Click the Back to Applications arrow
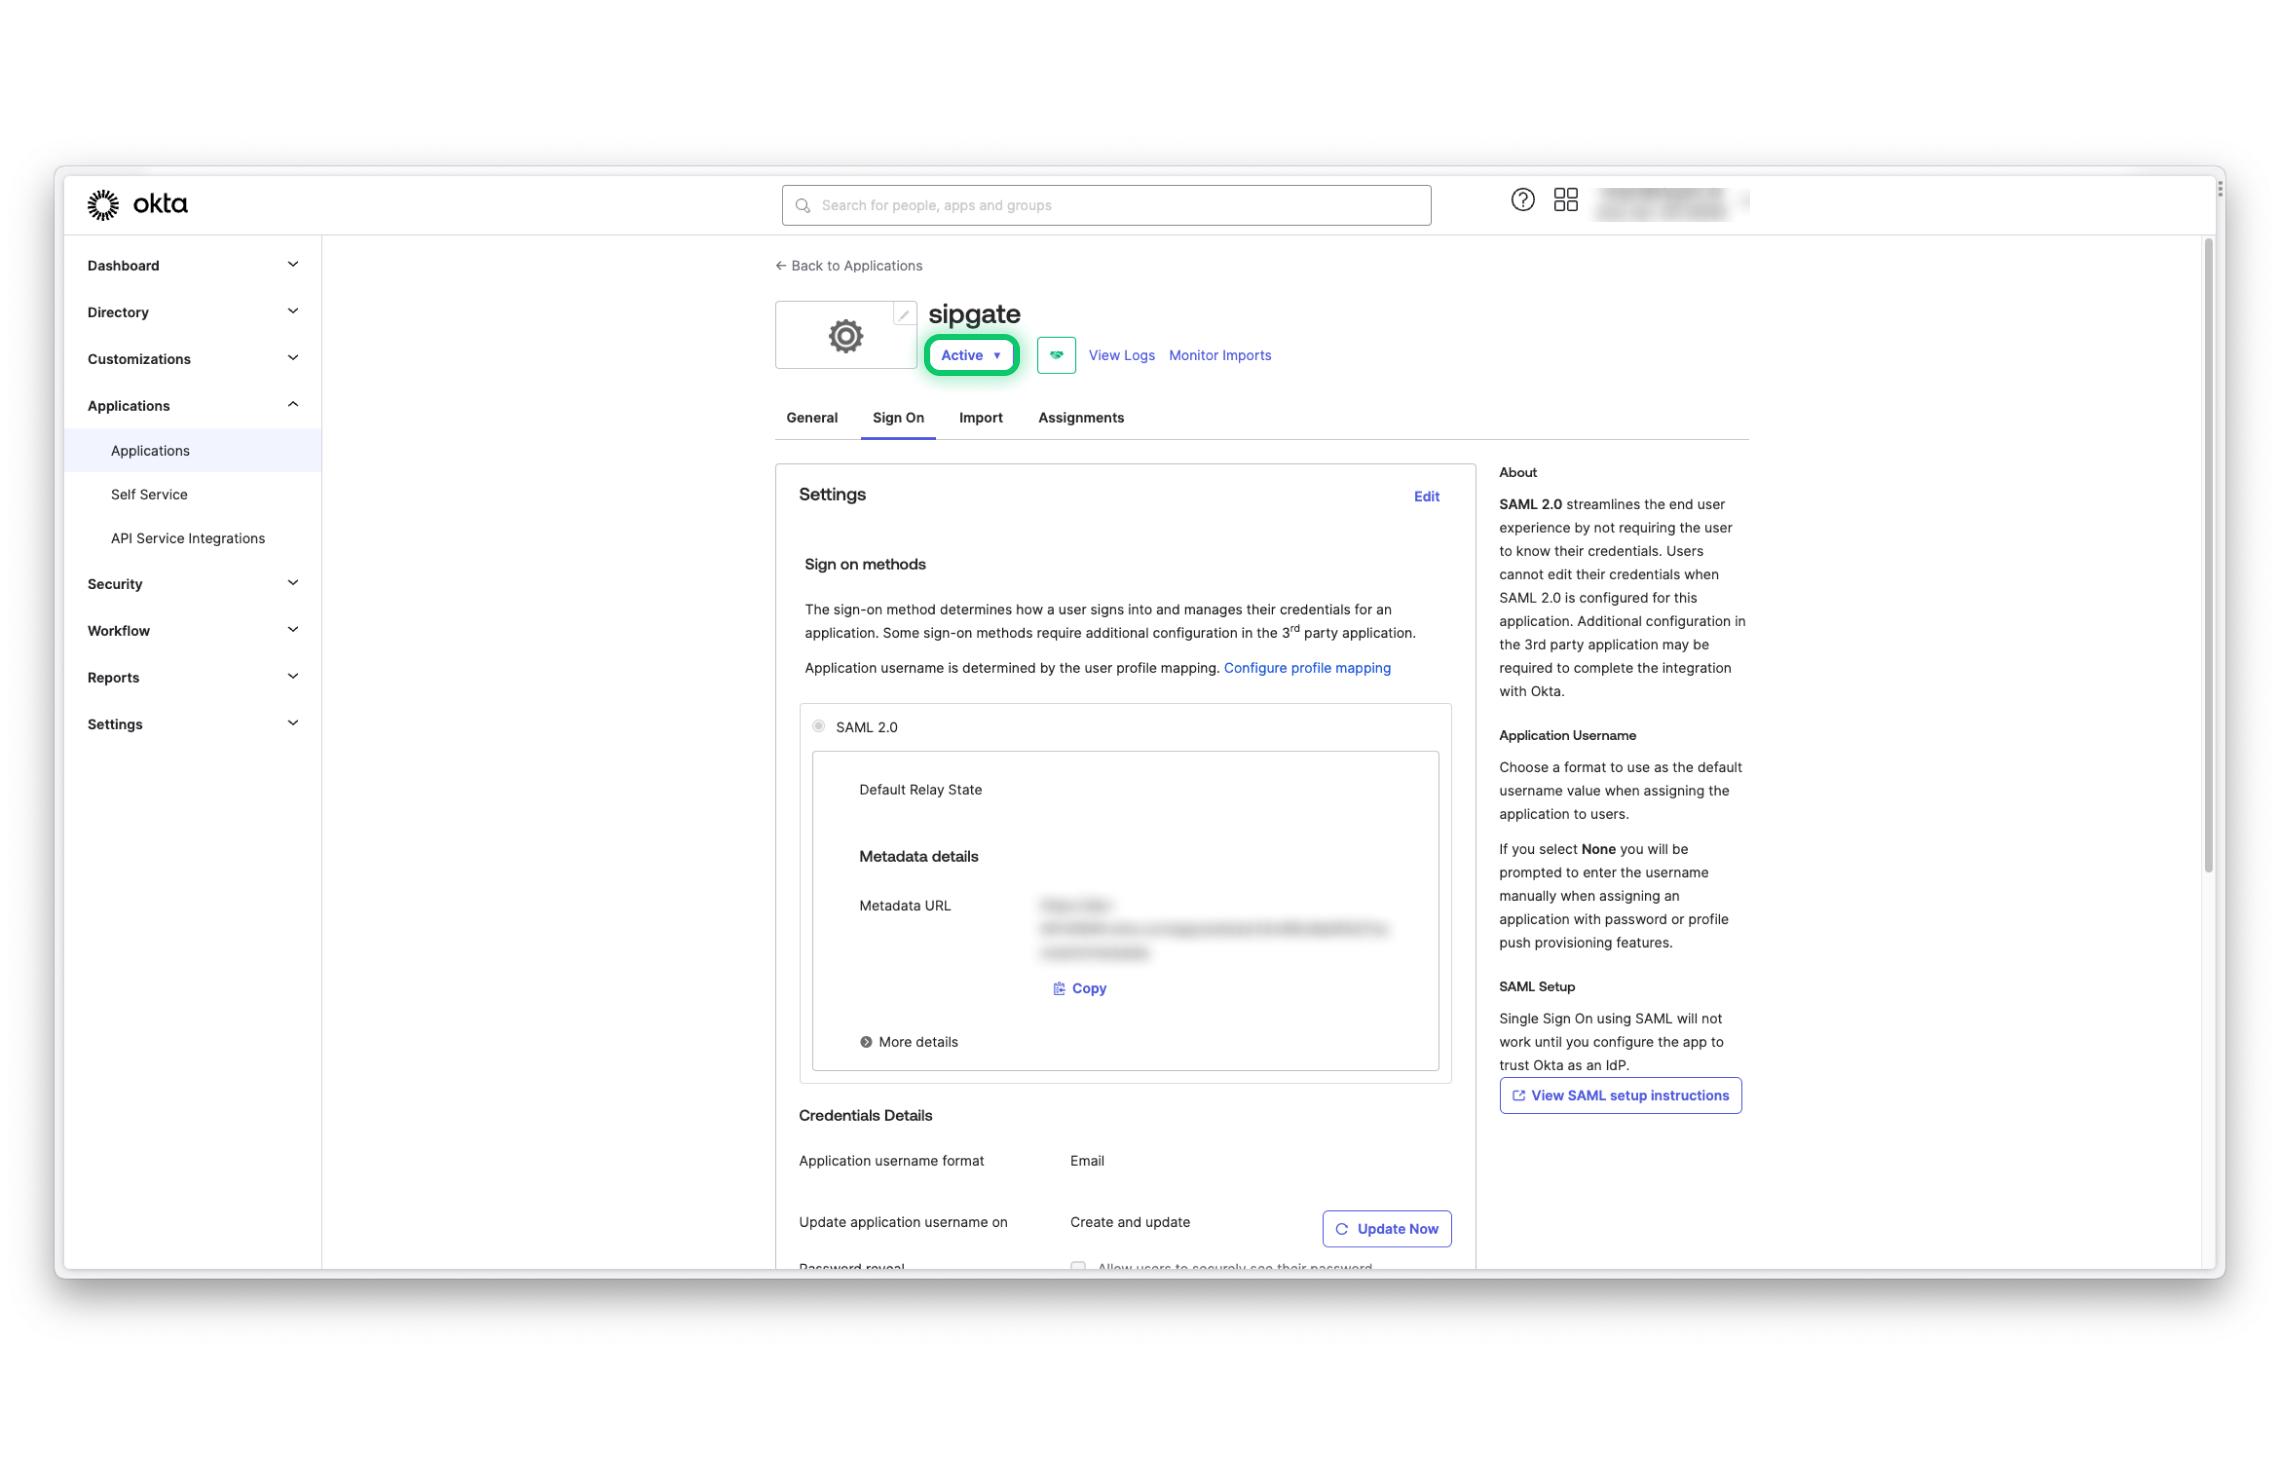The image size is (2280, 1480). click(780, 266)
